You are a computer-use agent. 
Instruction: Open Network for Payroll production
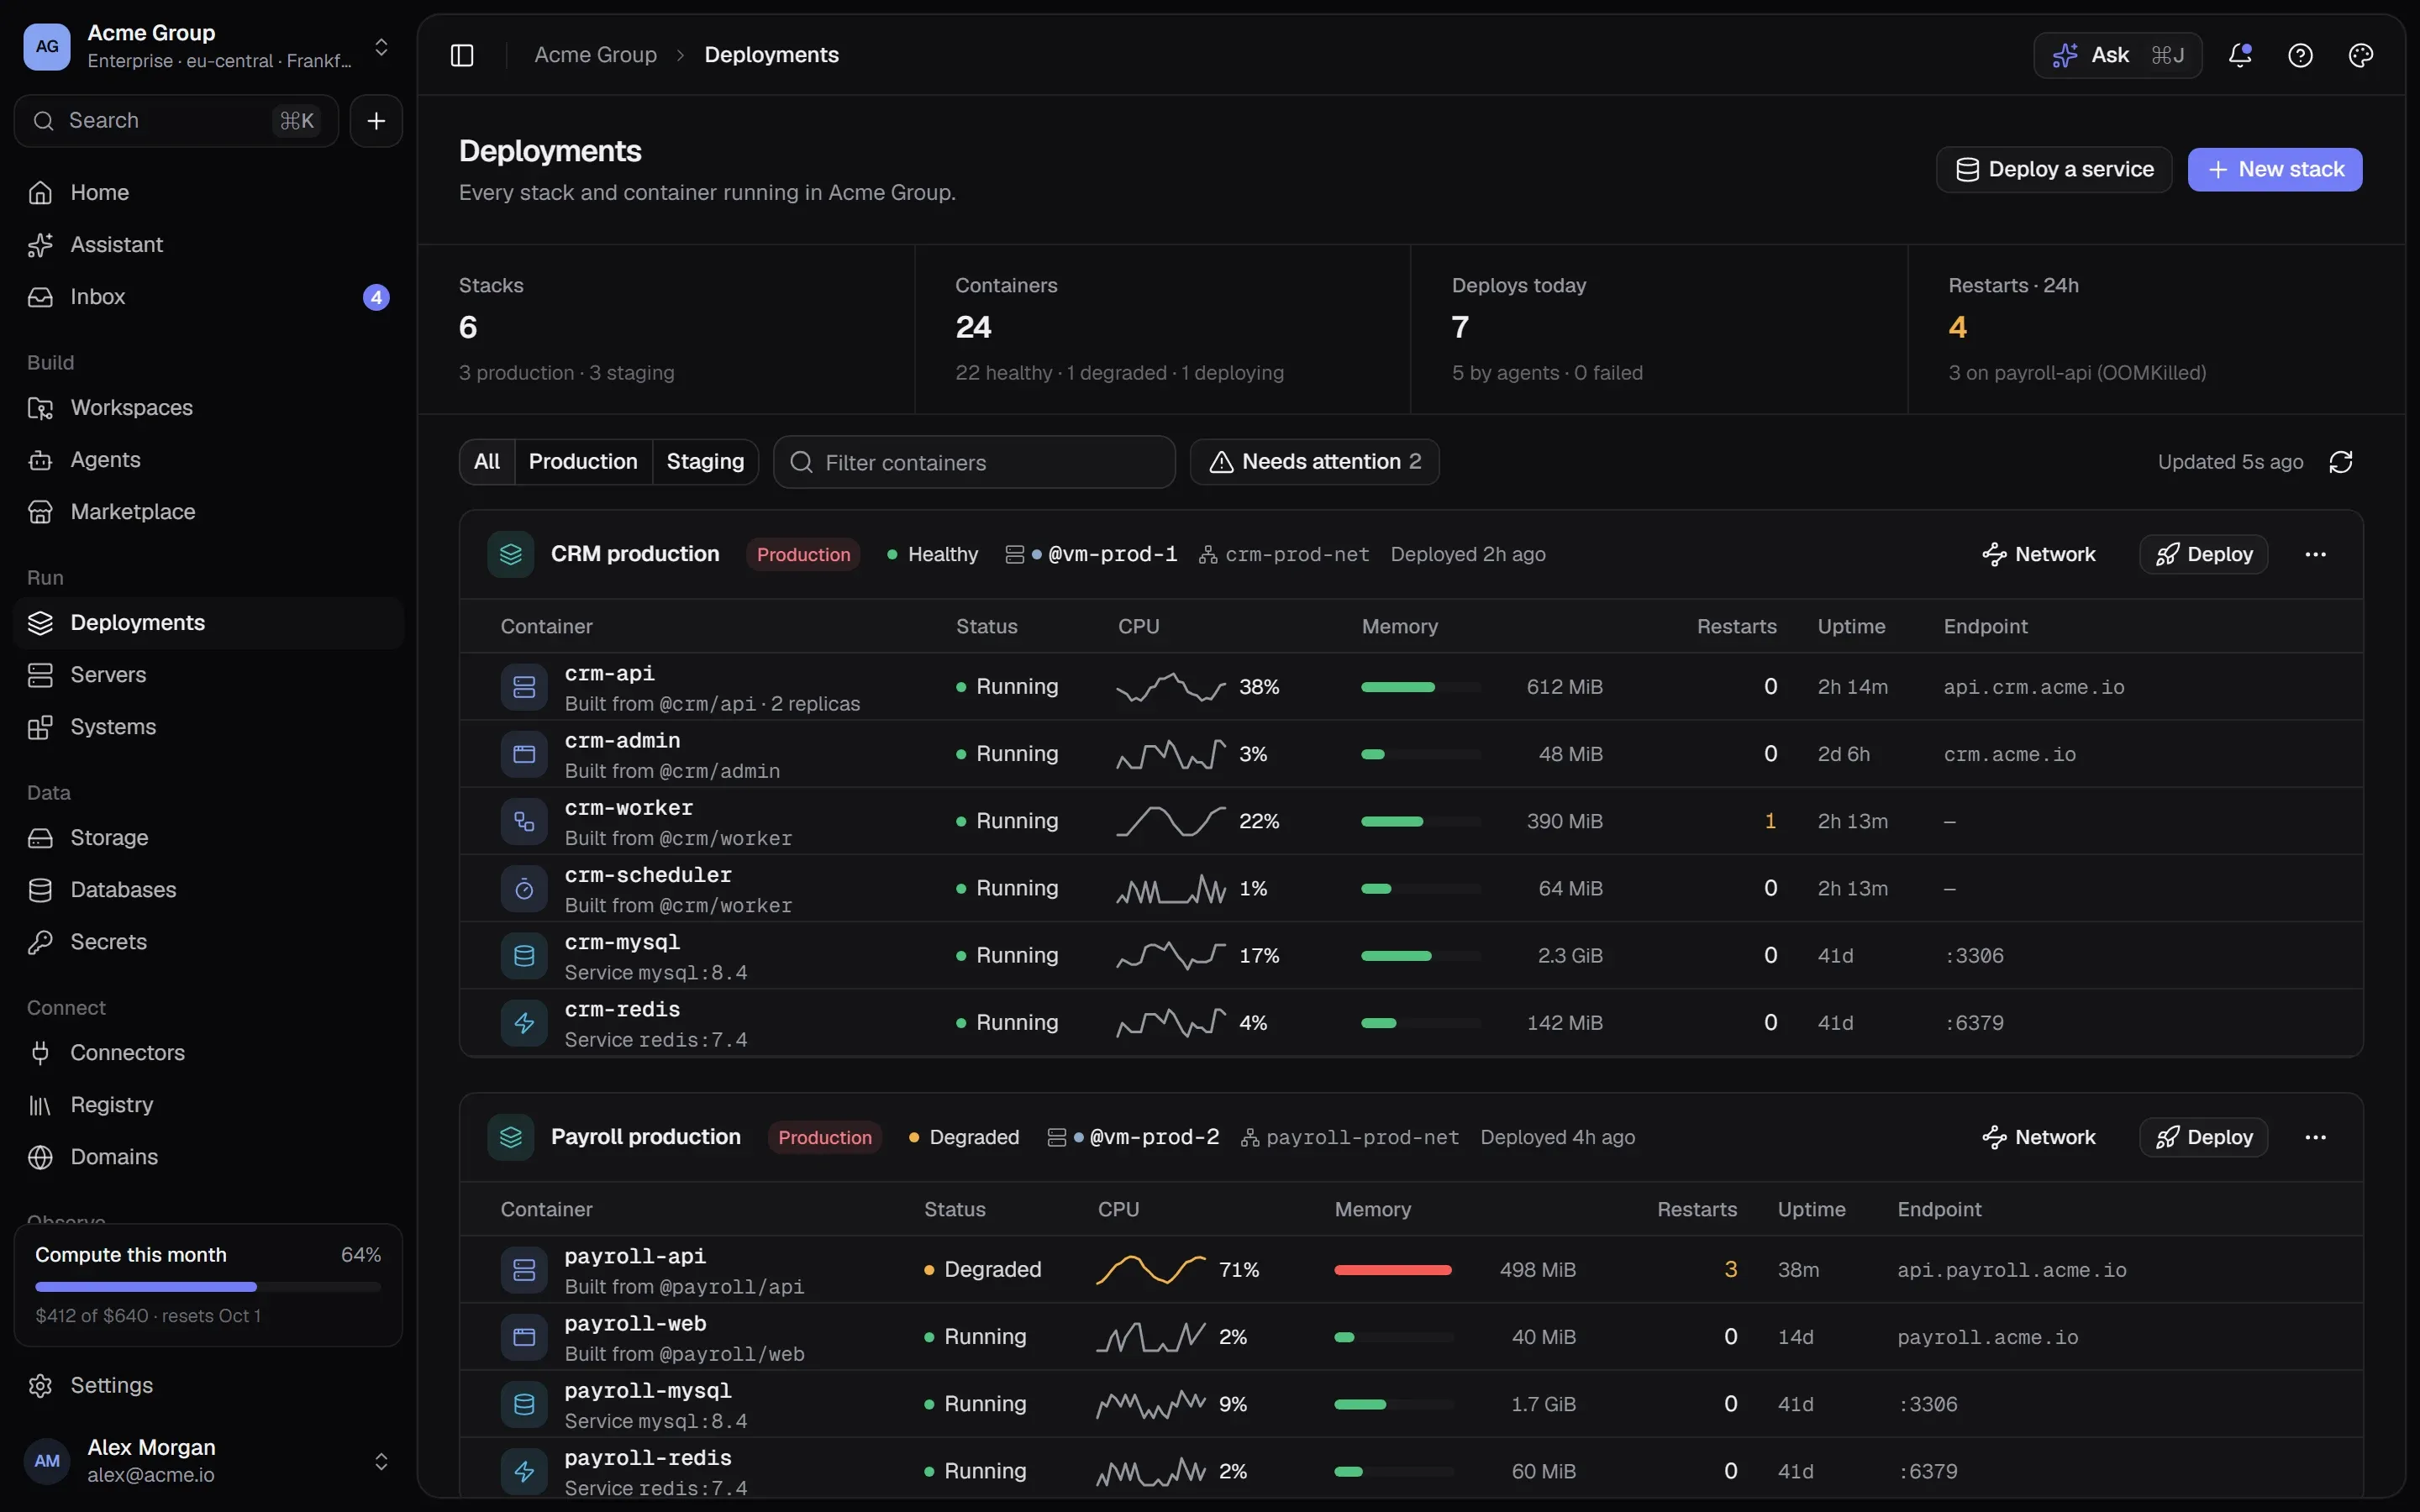tap(2039, 1138)
